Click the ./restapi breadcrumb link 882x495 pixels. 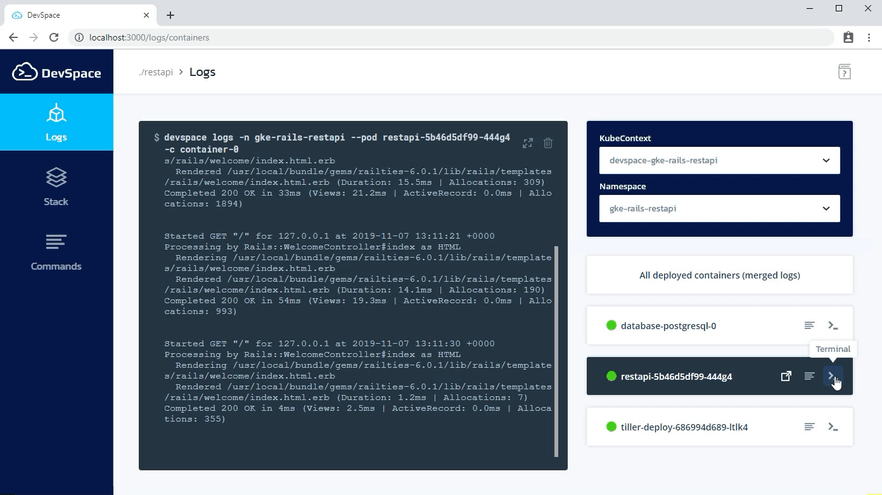[156, 72]
